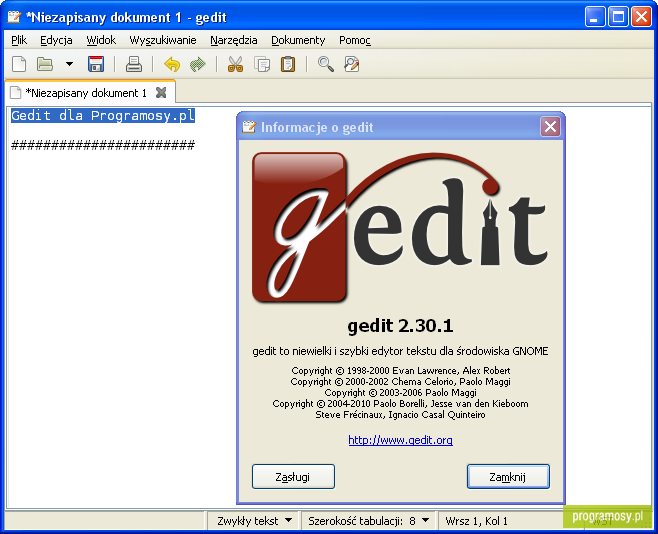The image size is (658, 534).
Task: Open Find and Replace toolbar icon
Action: [x=352, y=64]
